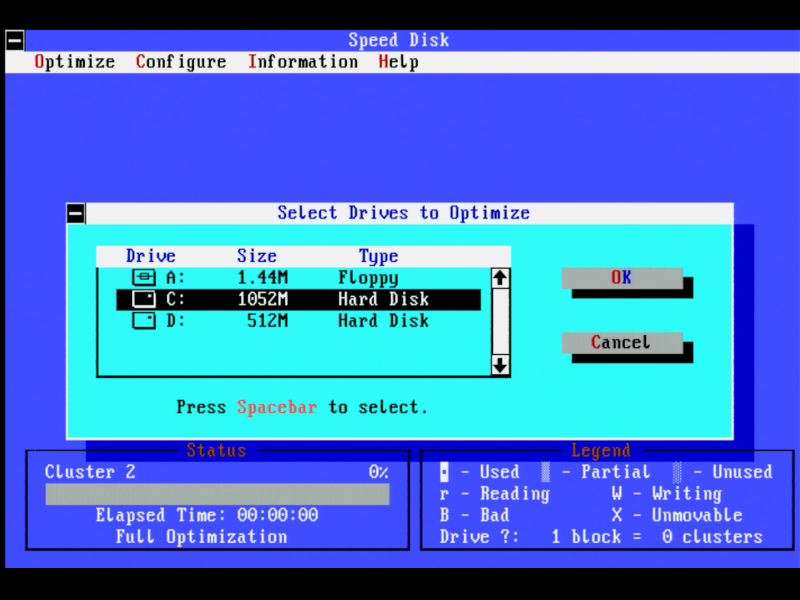Click the Partial legend symbol

545,472
